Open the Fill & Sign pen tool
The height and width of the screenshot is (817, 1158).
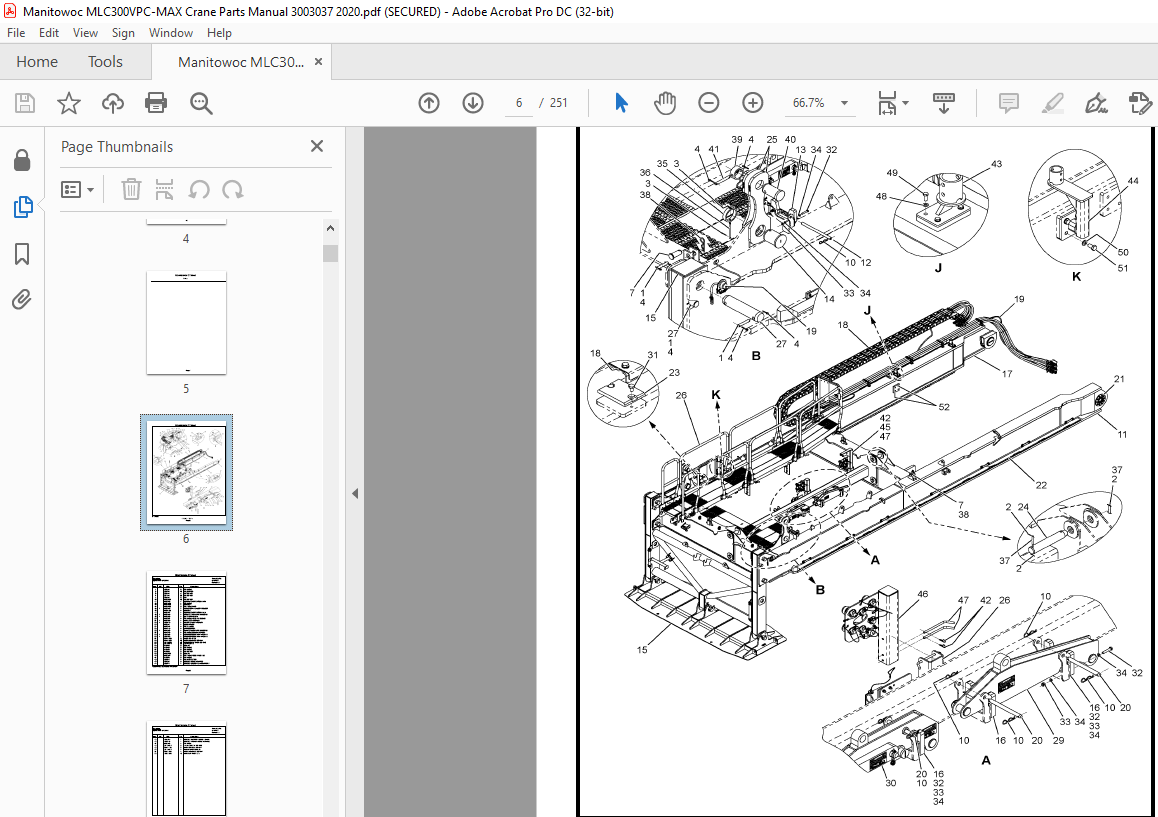1096,103
